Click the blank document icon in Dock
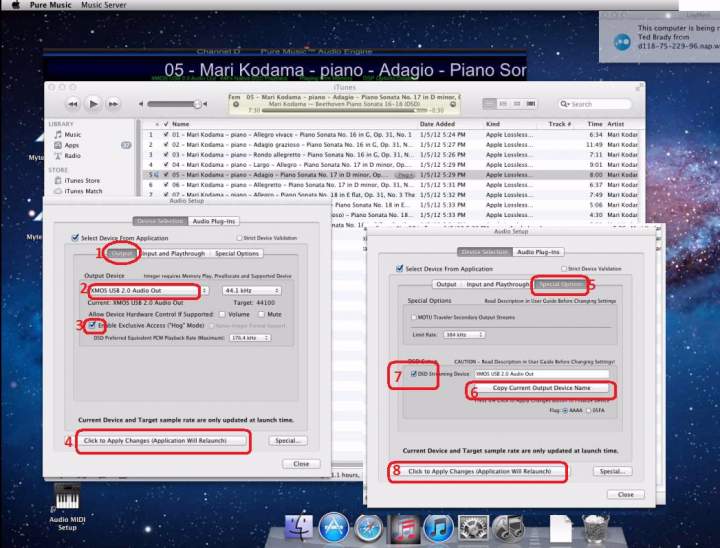The width and height of the screenshot is (720, 548). (x=560, y=529)
